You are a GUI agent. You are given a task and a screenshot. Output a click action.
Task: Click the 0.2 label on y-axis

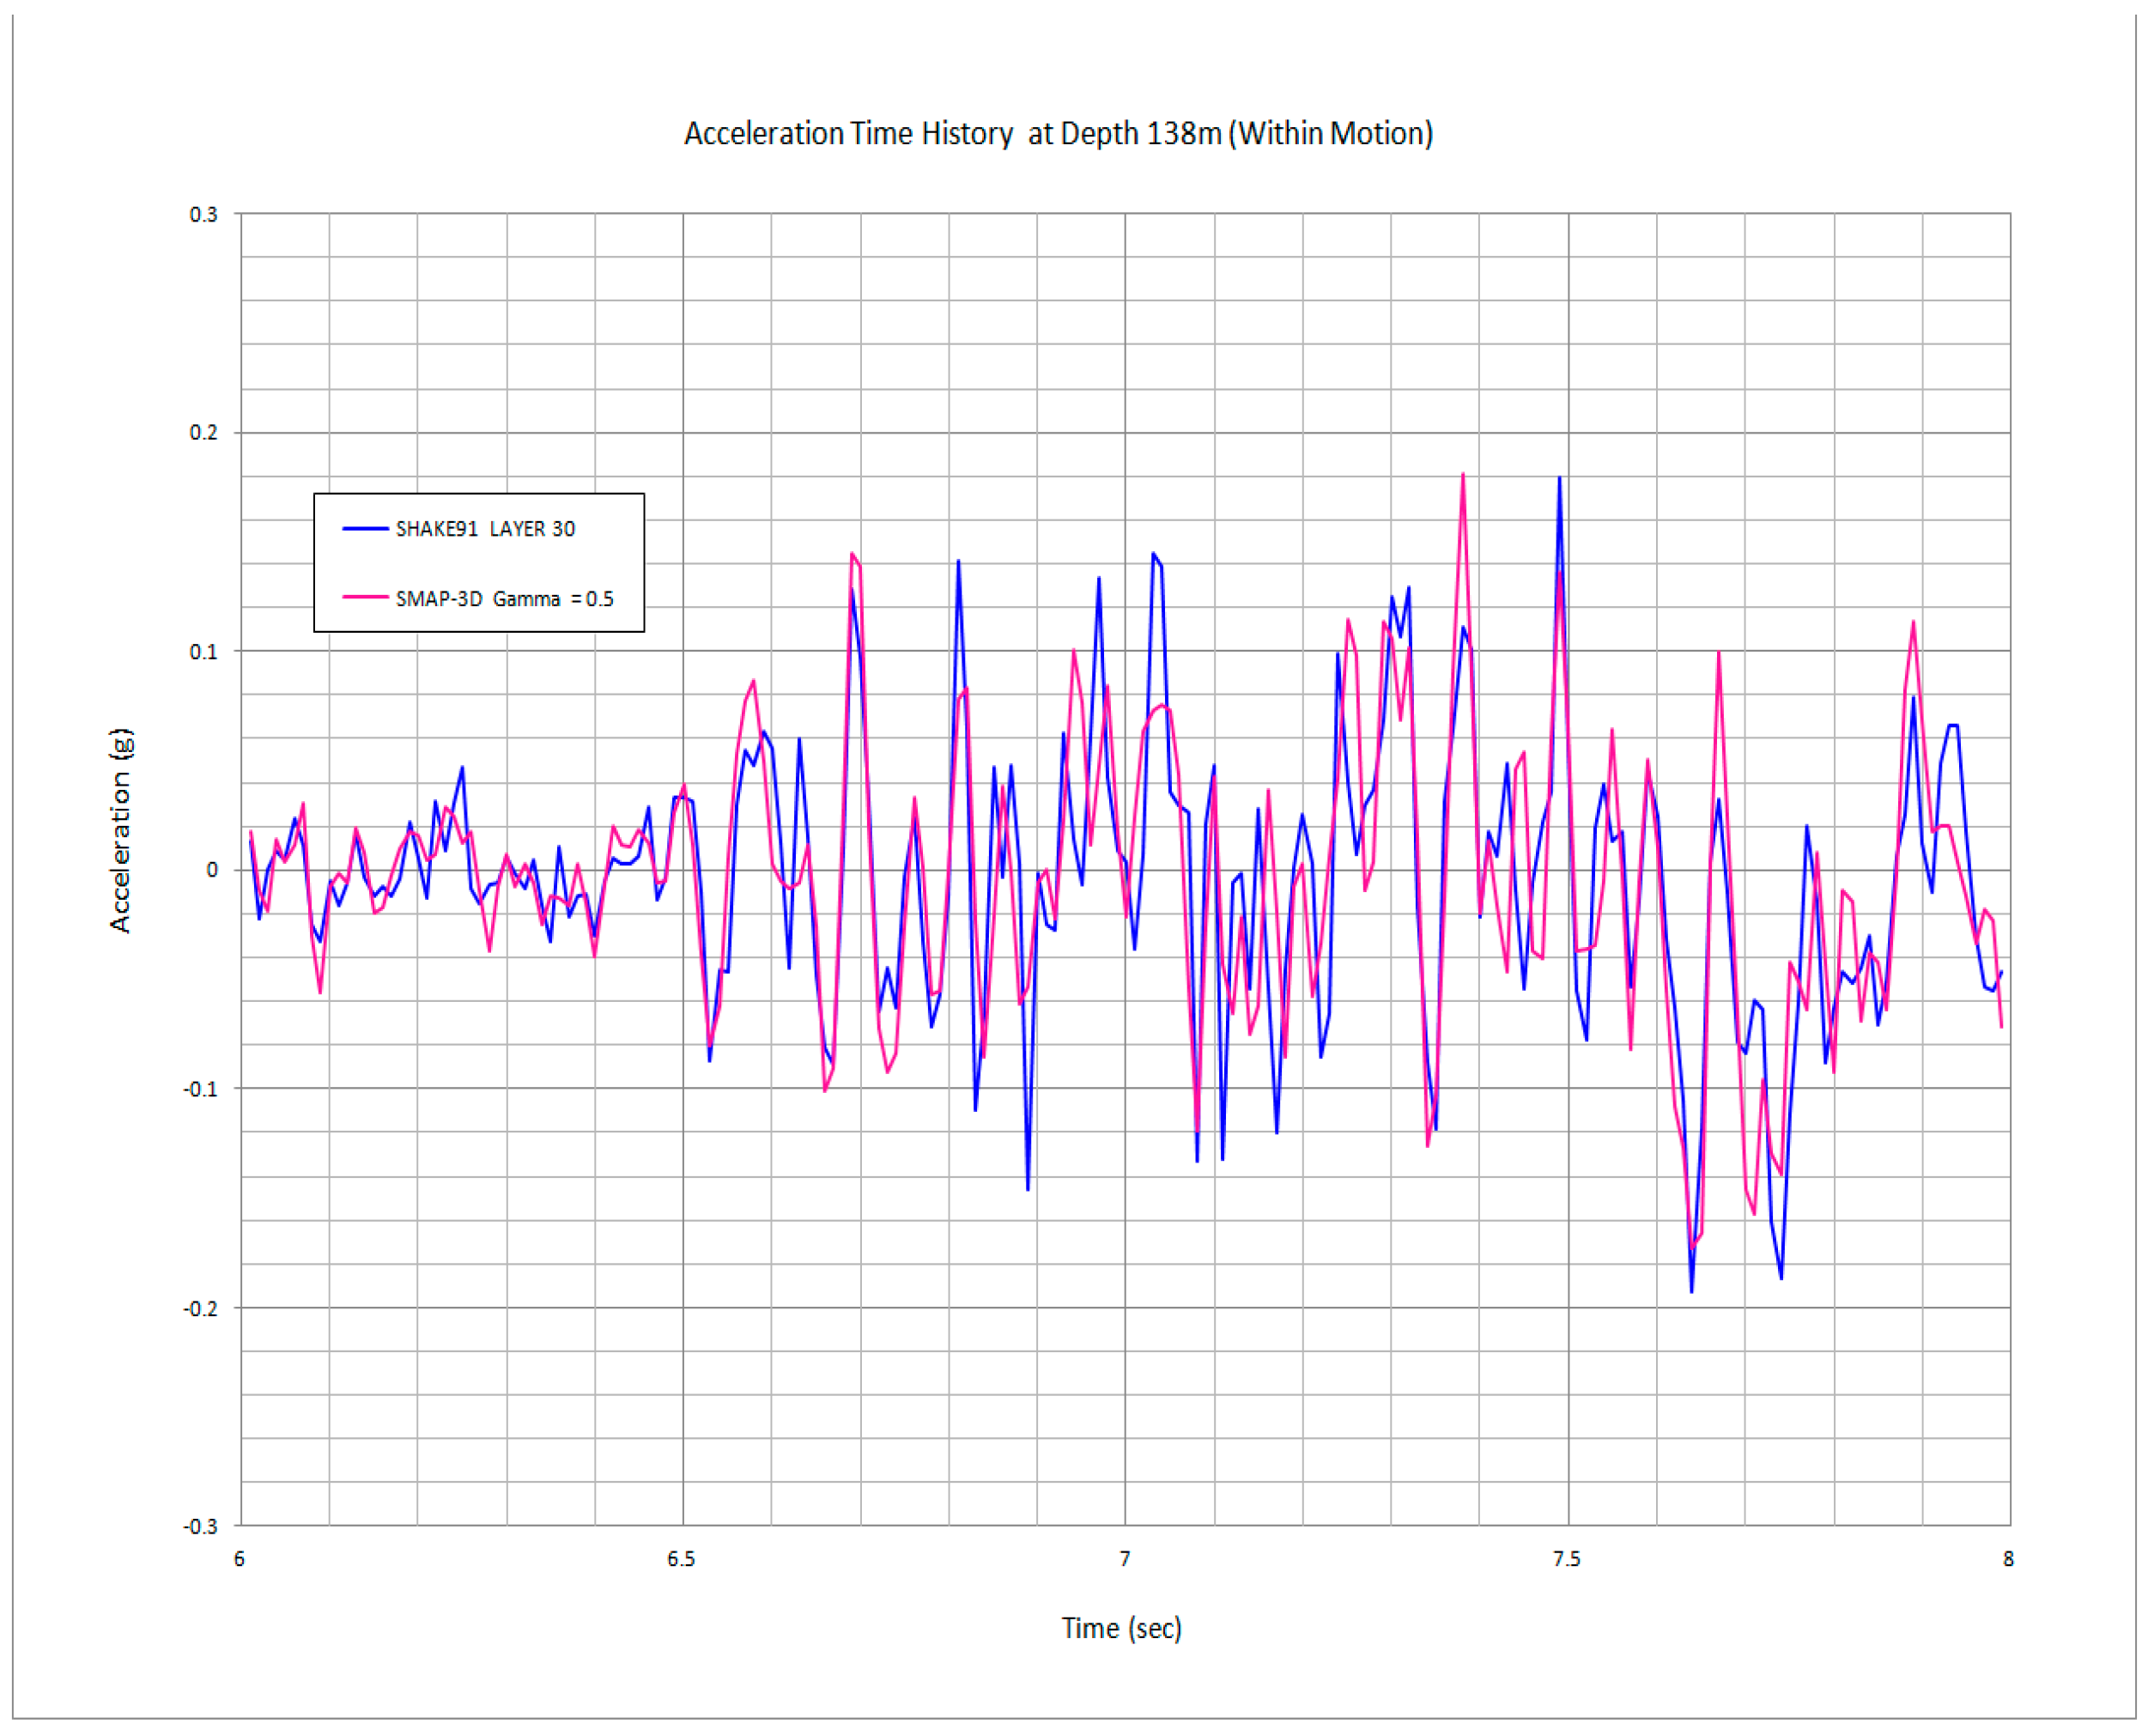click(x=203, y=433)
